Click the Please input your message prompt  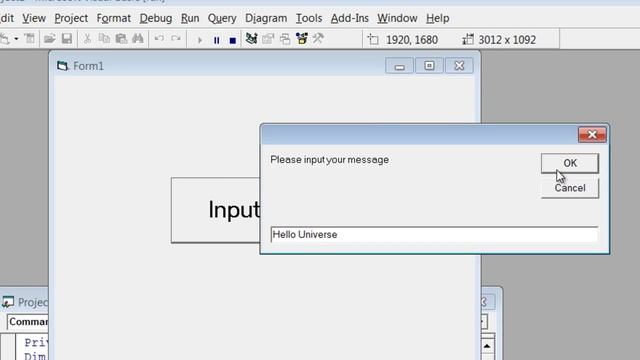pos(329,160)
